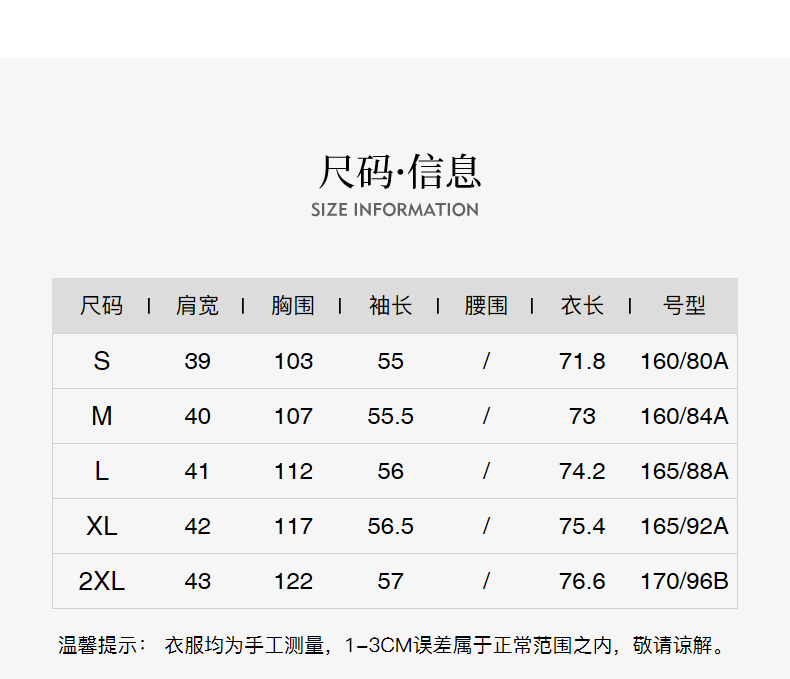This screenshot has width=790, height=679.
Task: Select the 尺码 column header
Action: (101, 306)
